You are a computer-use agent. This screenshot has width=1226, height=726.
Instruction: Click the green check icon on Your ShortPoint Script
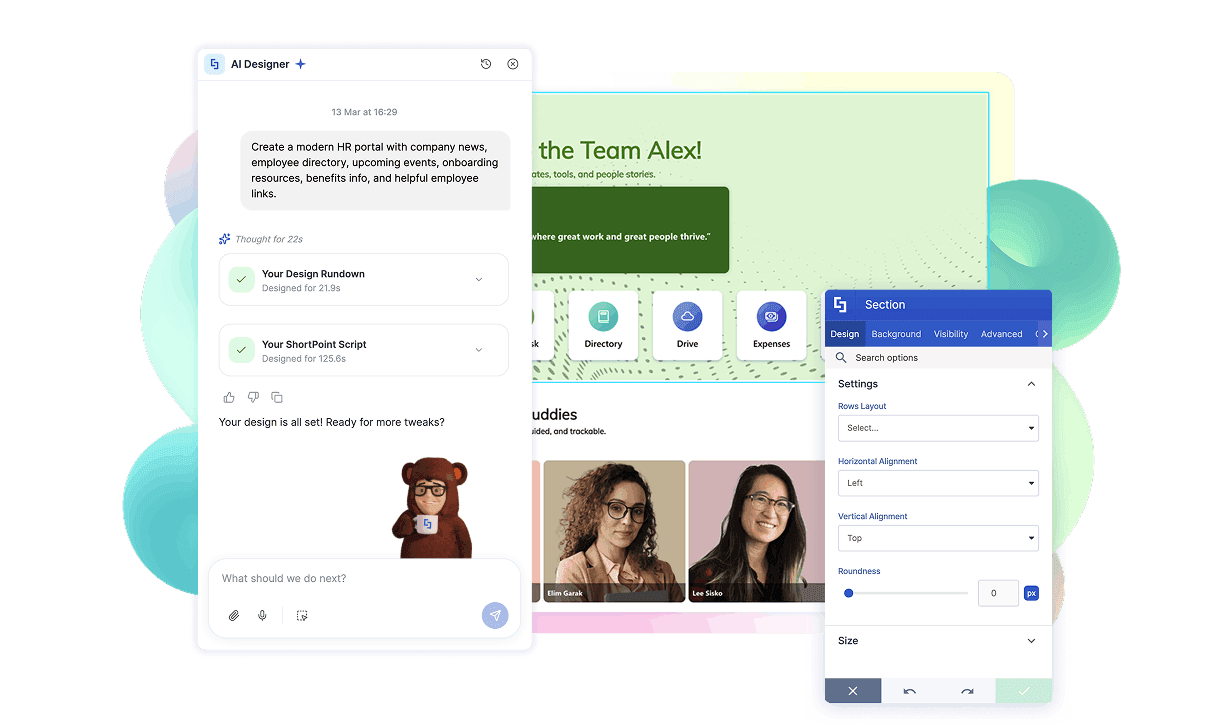(241, 350)
